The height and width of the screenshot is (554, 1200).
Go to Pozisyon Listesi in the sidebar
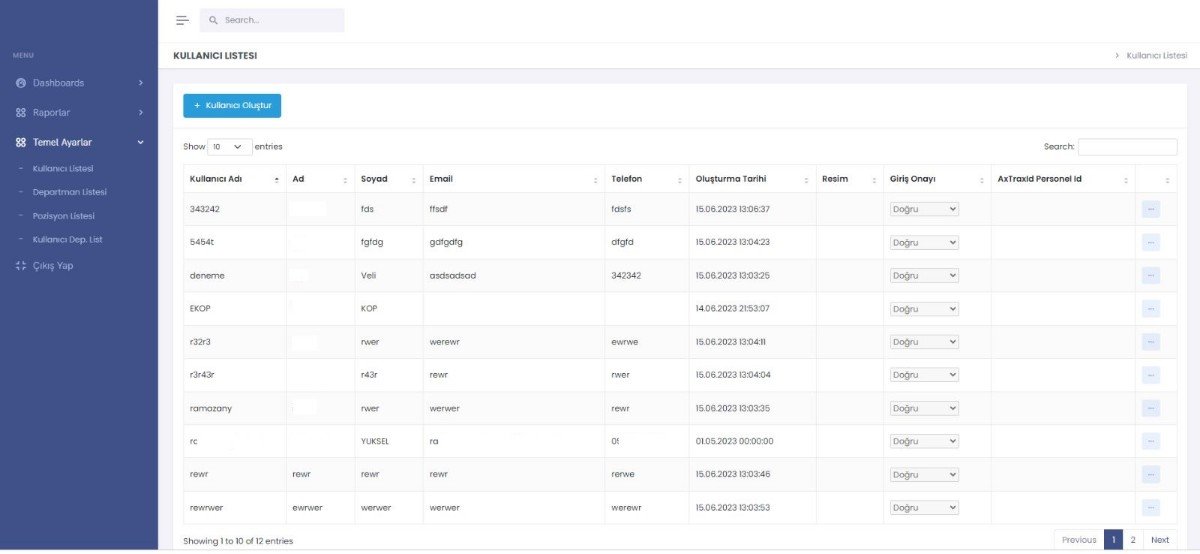tap(64, 216)
